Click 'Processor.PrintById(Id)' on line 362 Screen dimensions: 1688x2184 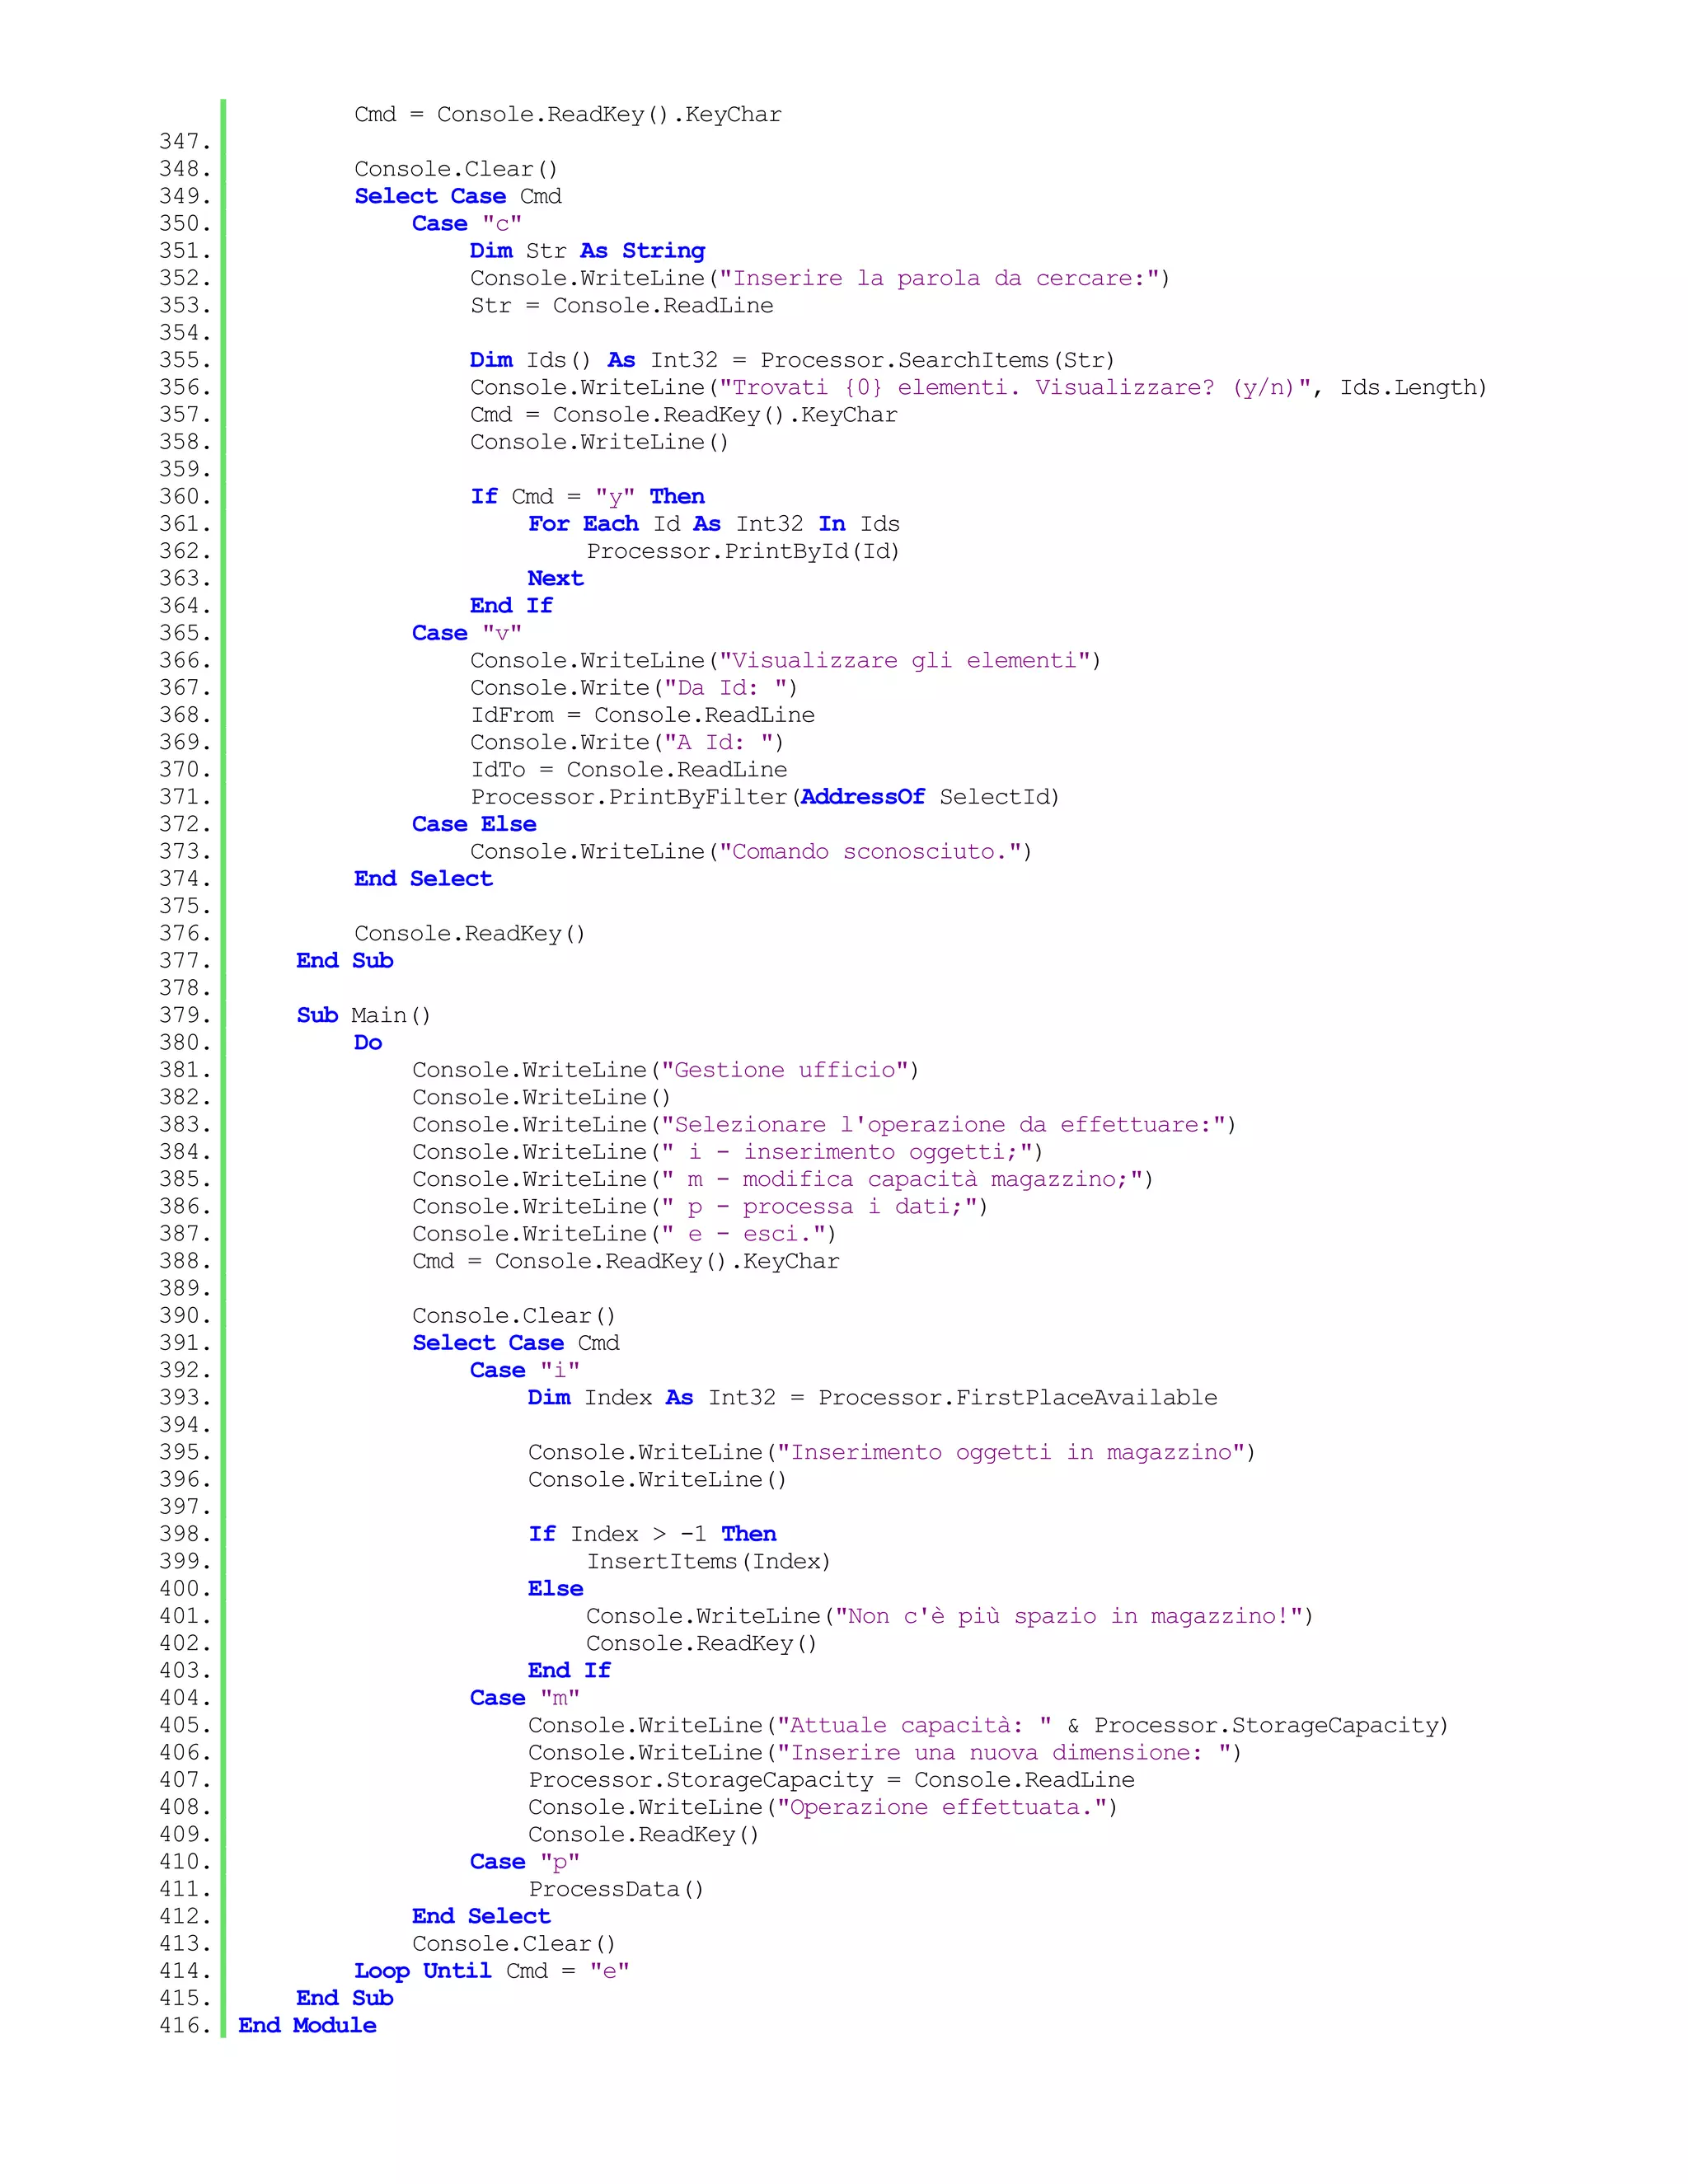[x=743, y=551]
